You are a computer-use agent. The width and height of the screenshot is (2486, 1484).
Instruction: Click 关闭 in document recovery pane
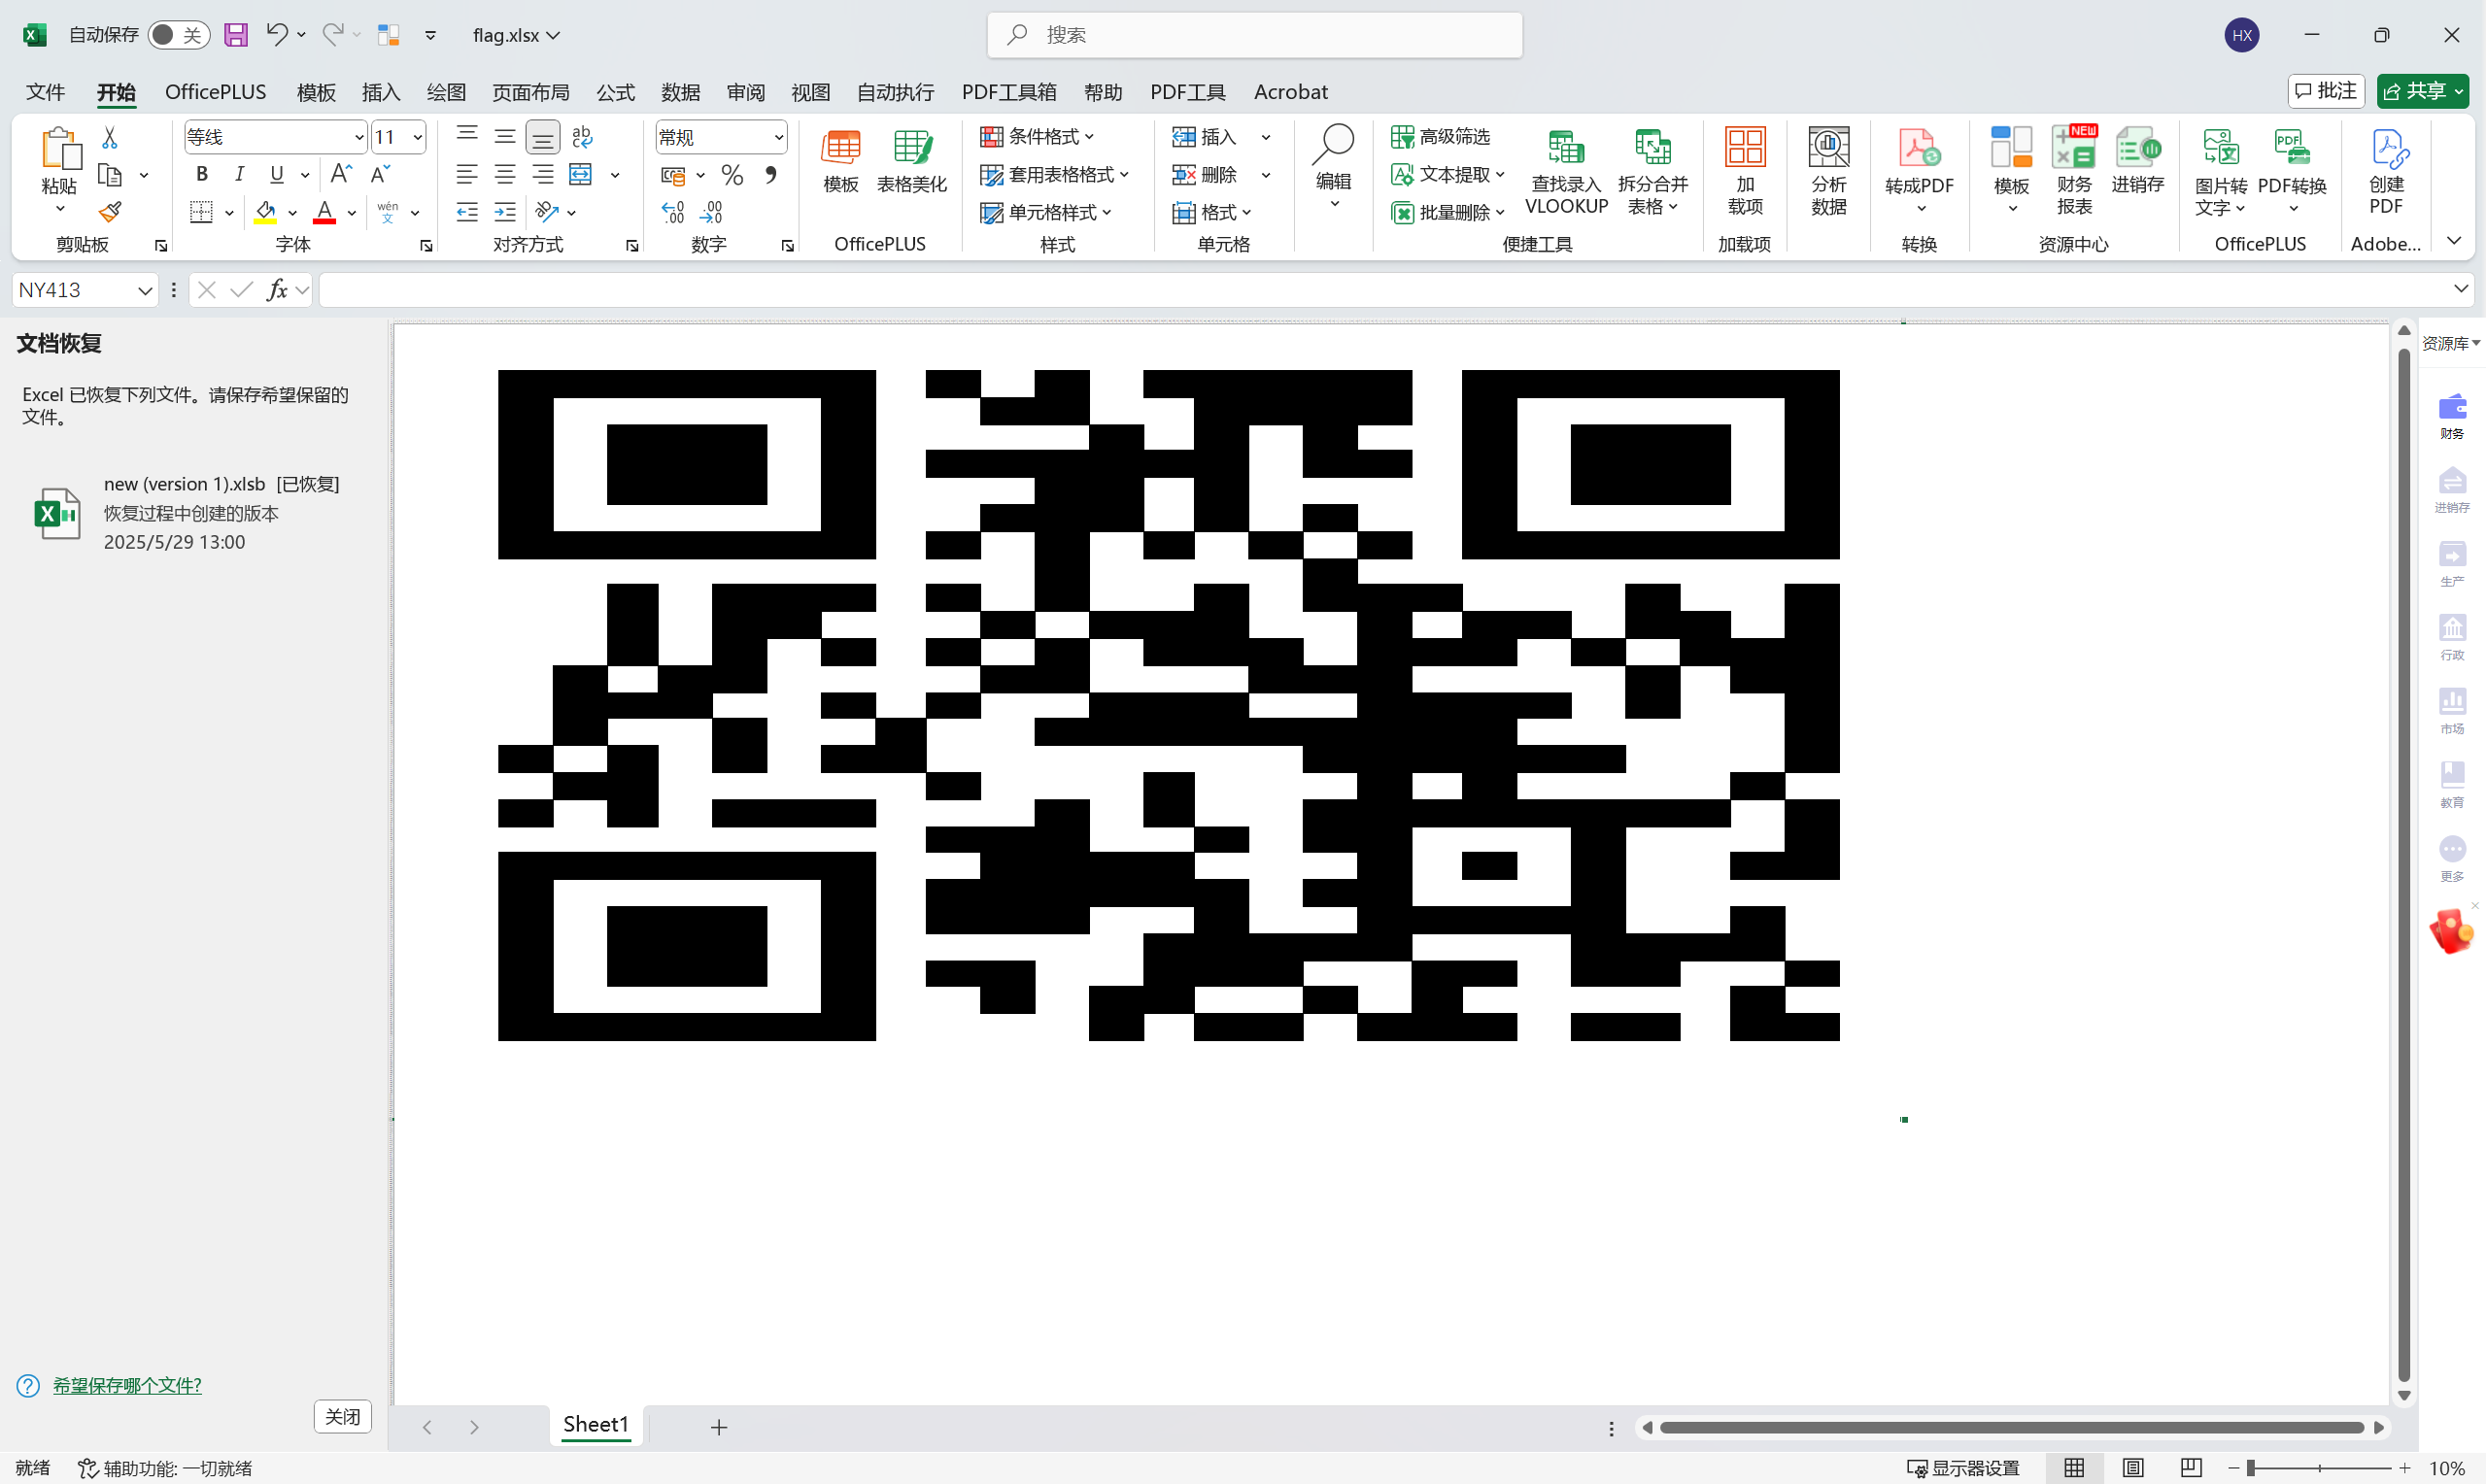[x=342, y=1416]
